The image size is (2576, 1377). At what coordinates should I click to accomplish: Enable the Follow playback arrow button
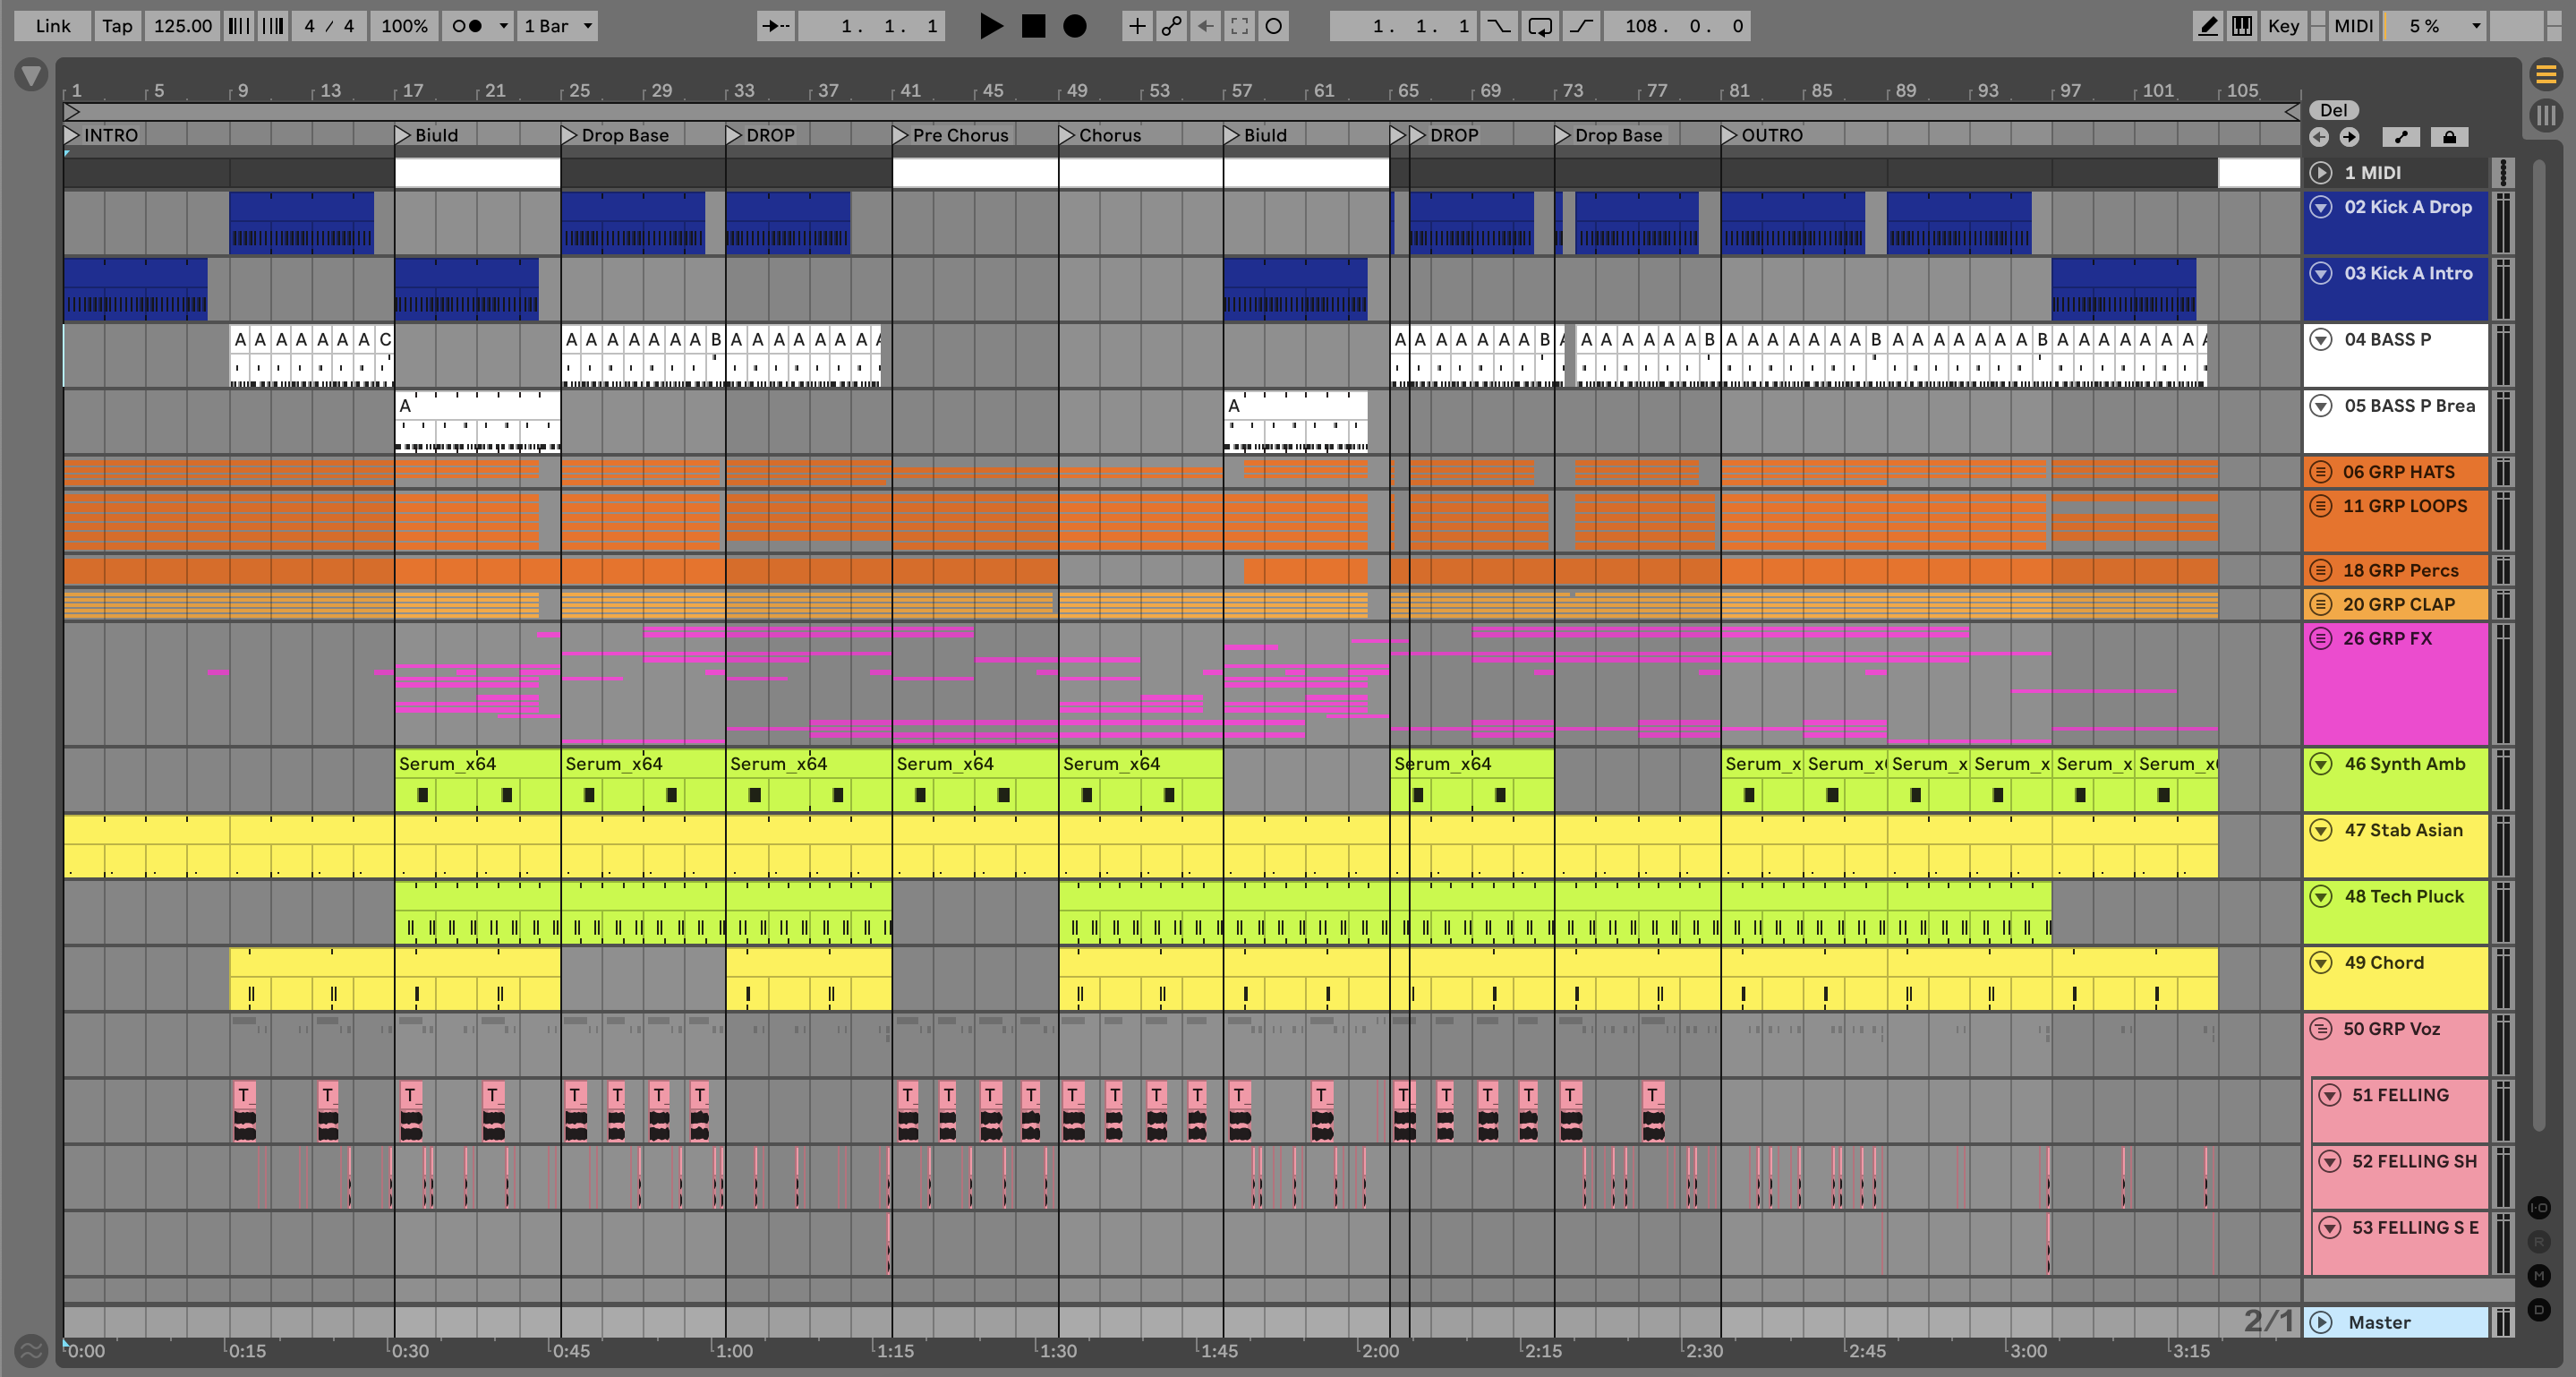(776, 26)
